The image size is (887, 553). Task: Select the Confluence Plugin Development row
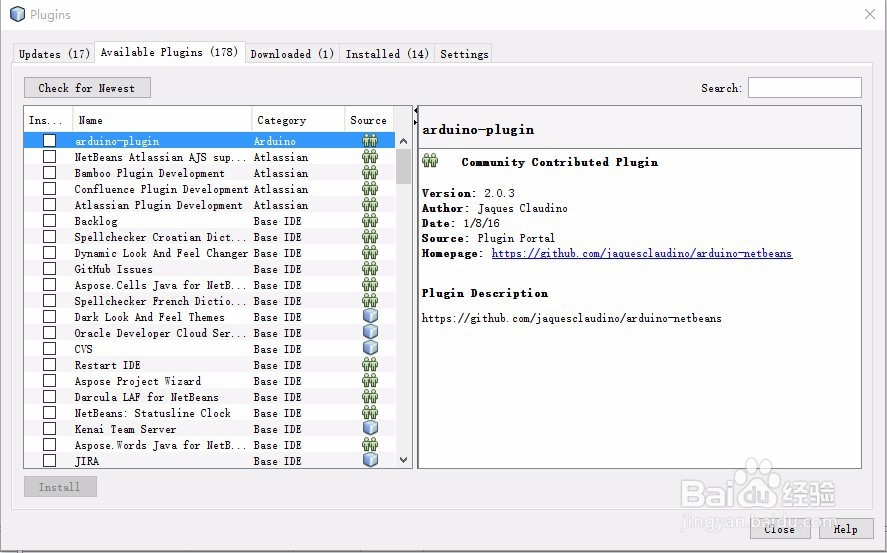coord(209,188)
